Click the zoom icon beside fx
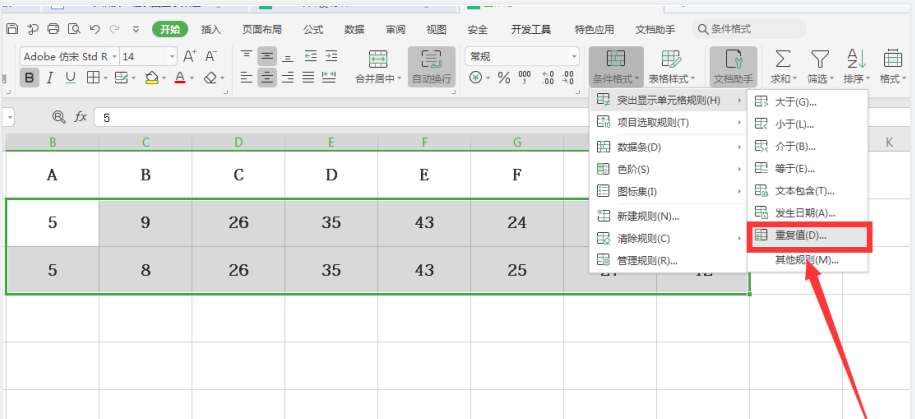915x419 pixels. point(59,117)
